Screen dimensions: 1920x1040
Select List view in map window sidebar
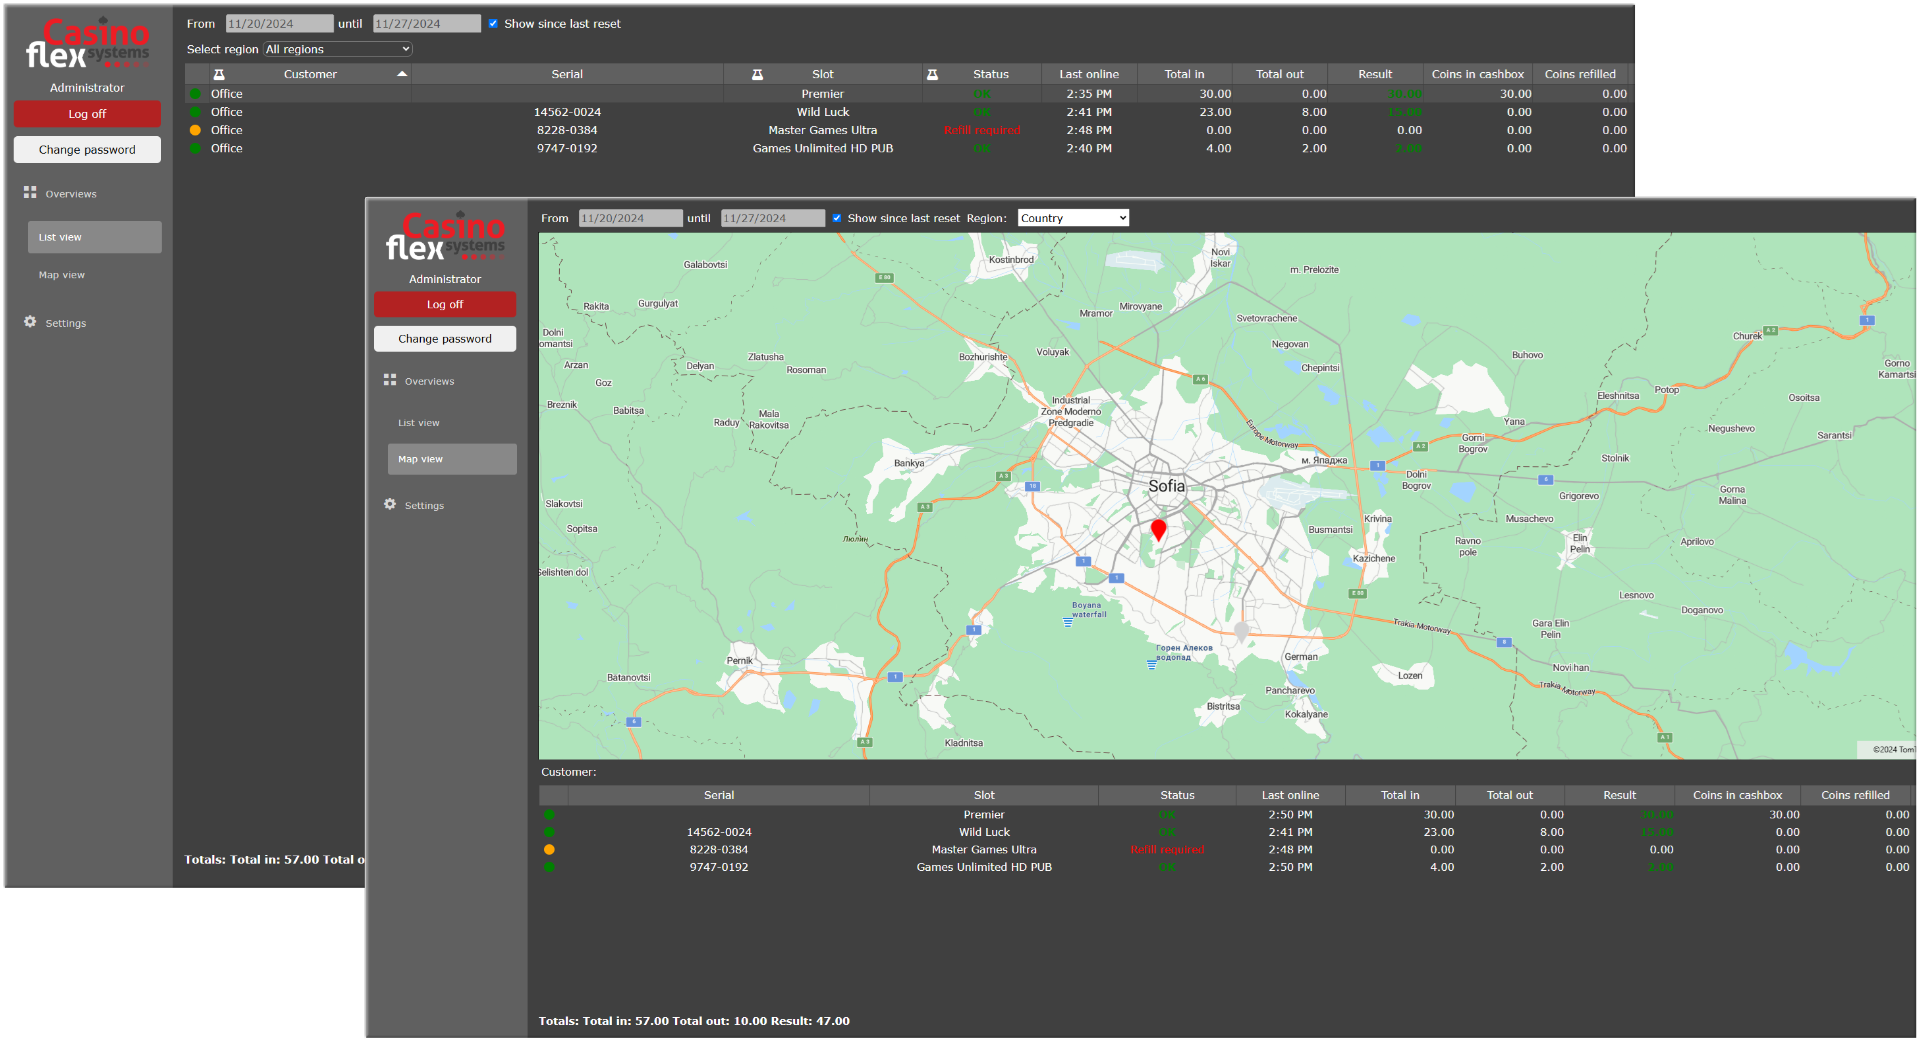[x=419, y=423]
